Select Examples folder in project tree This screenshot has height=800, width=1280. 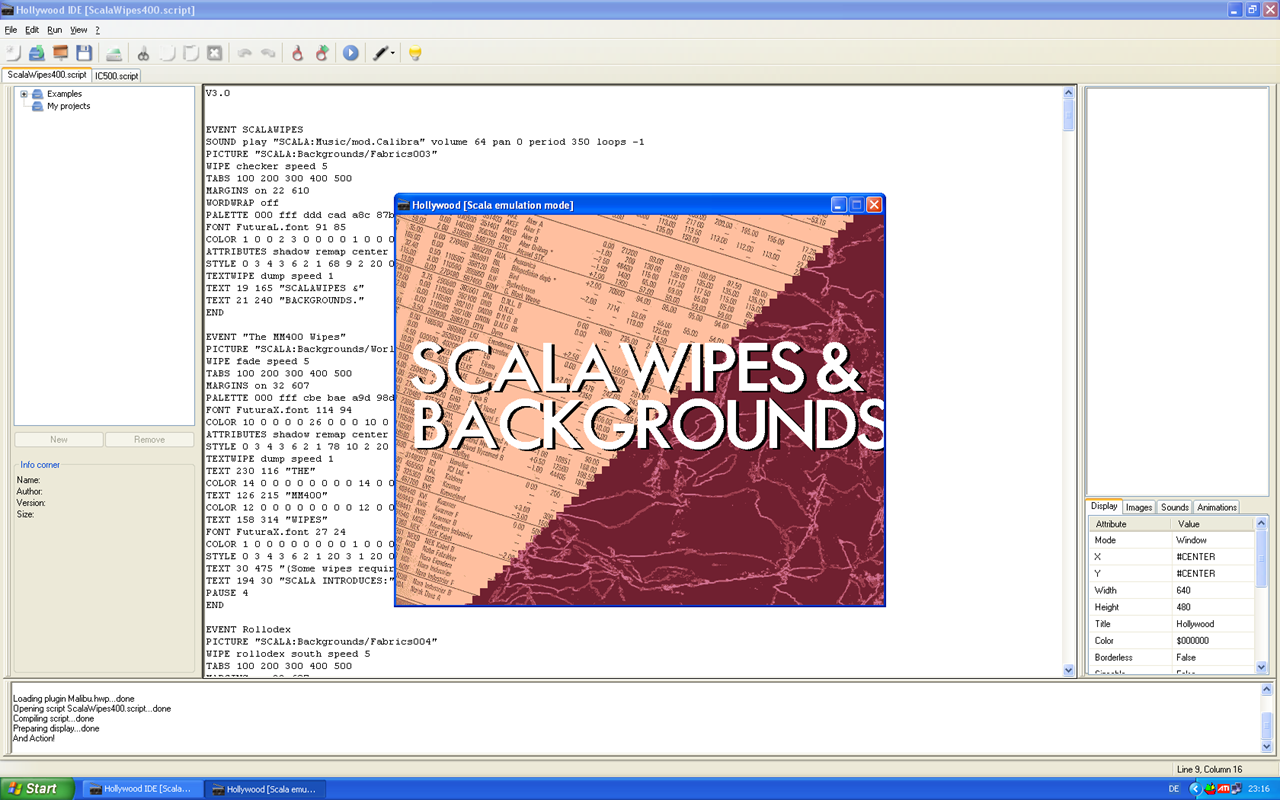[64, 94]
